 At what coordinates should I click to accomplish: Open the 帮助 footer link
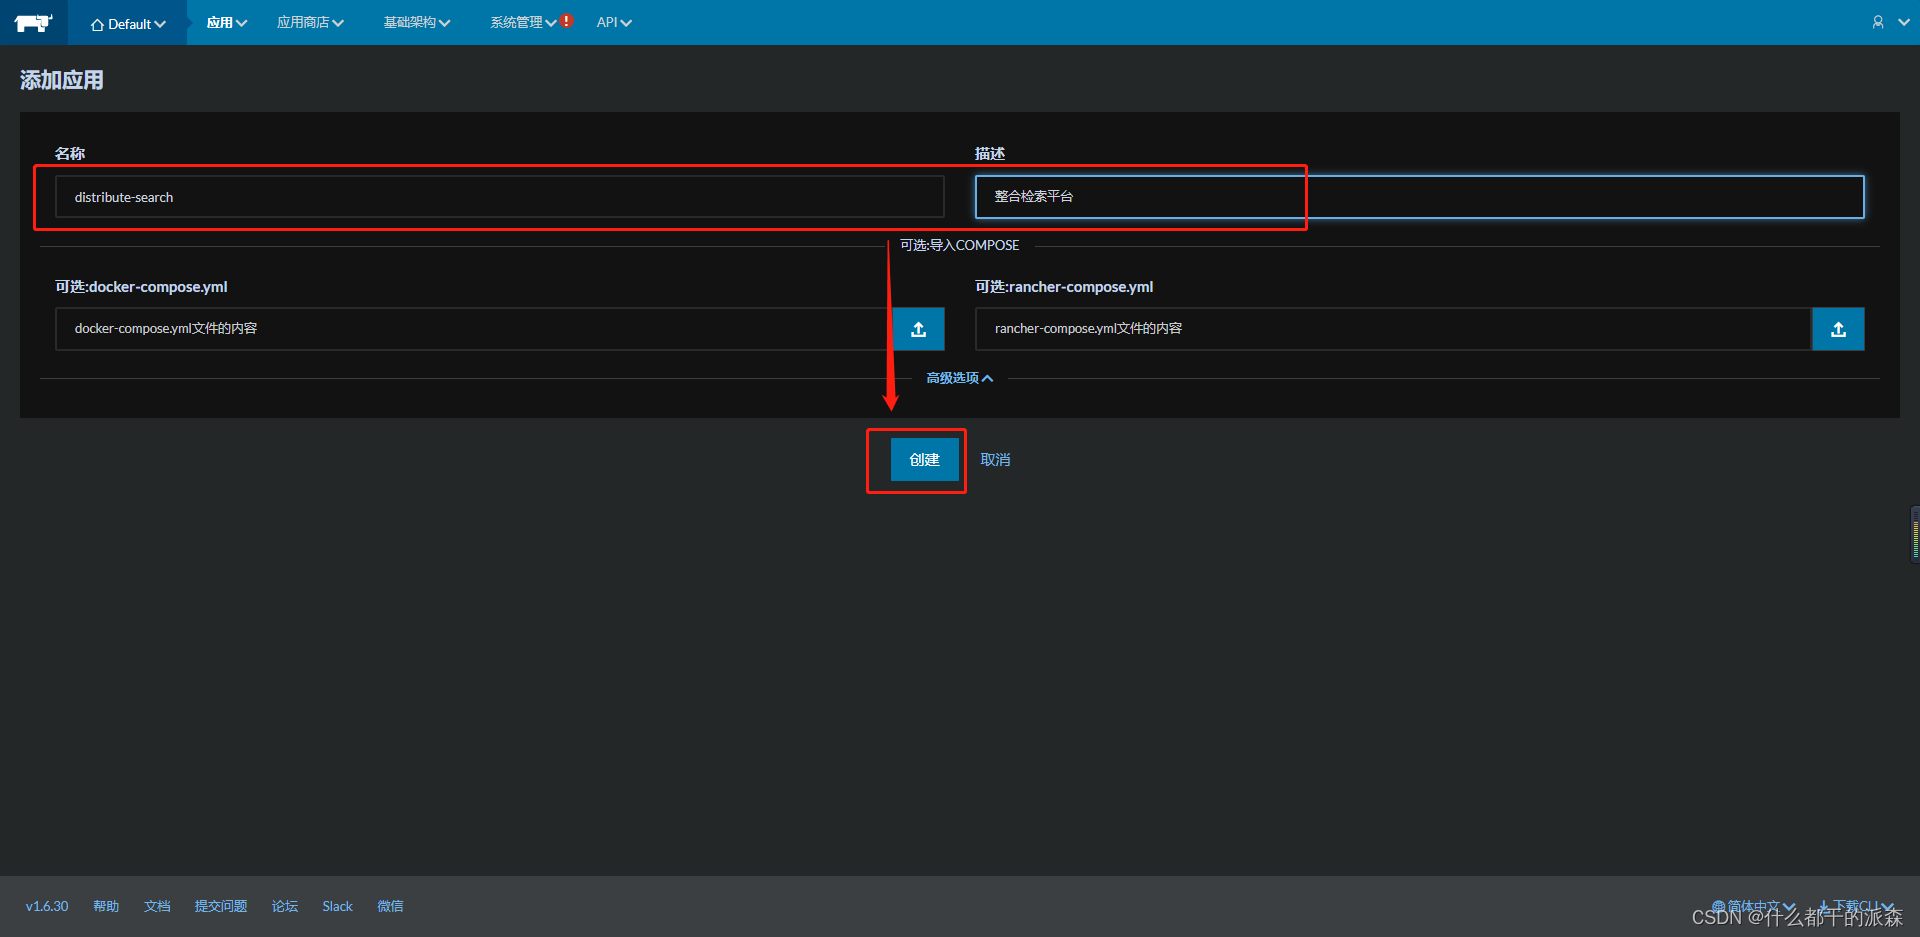[x=106, y=906]
